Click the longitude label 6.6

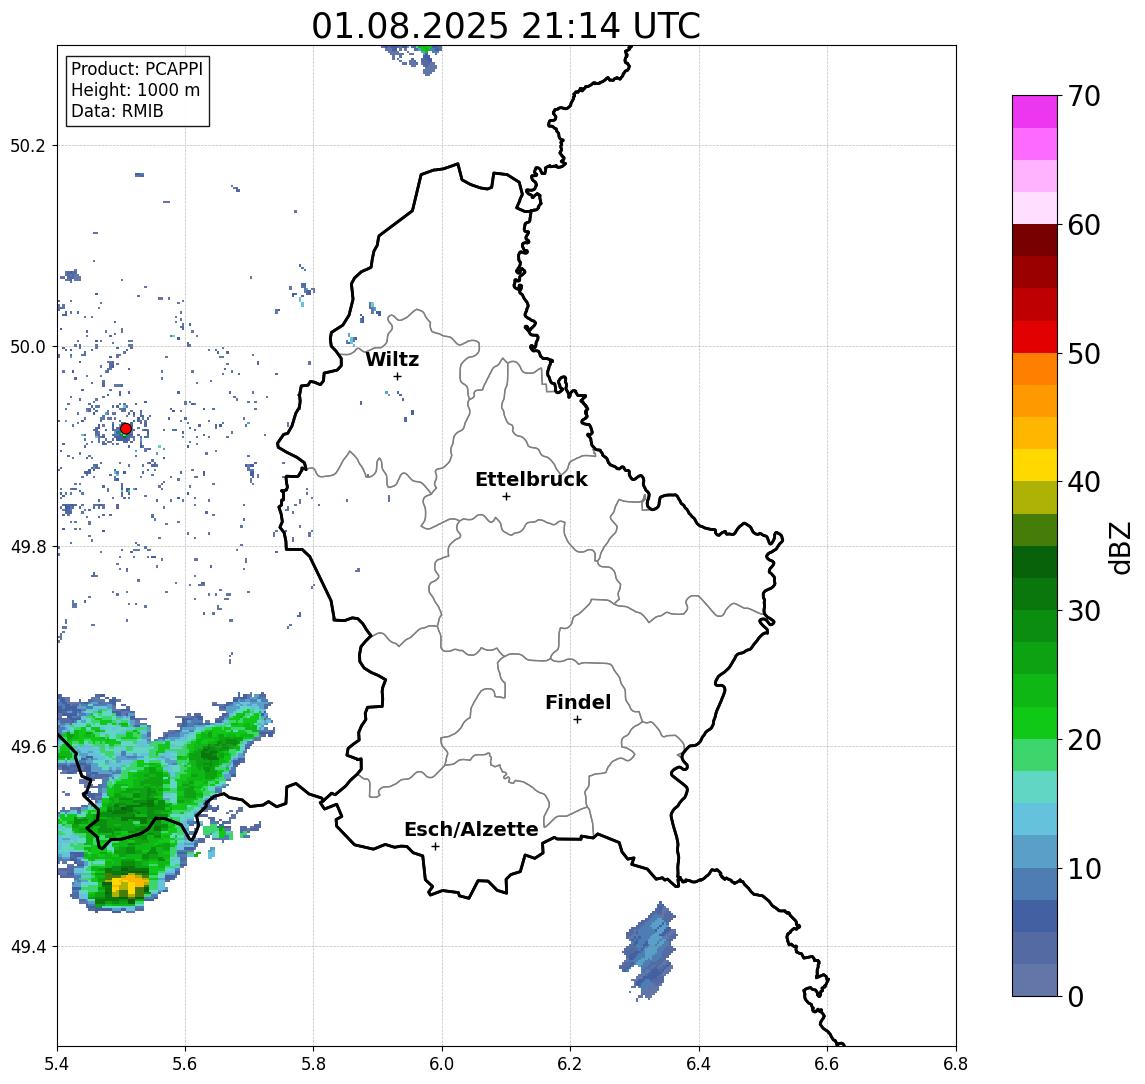tap(827, 1064)
